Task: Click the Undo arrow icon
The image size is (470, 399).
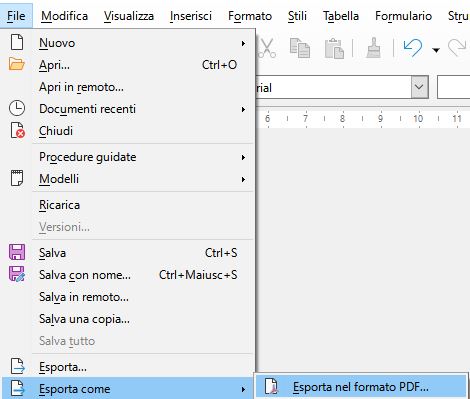Action: click(413, 48)
